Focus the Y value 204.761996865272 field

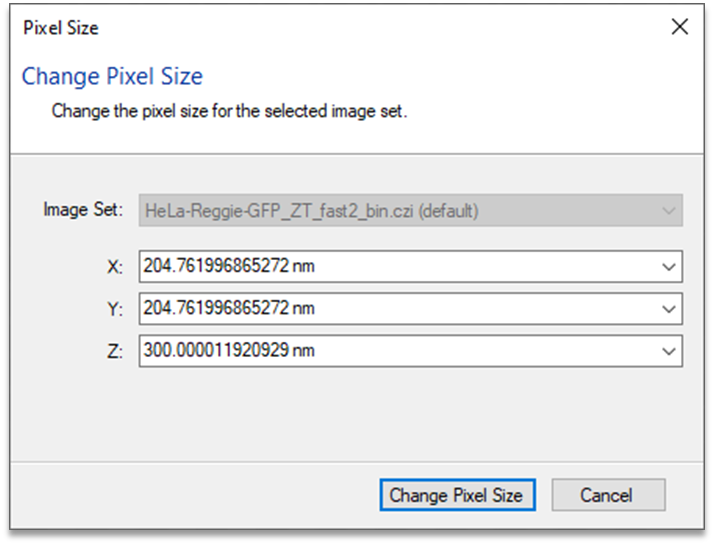tap(410, 309)
